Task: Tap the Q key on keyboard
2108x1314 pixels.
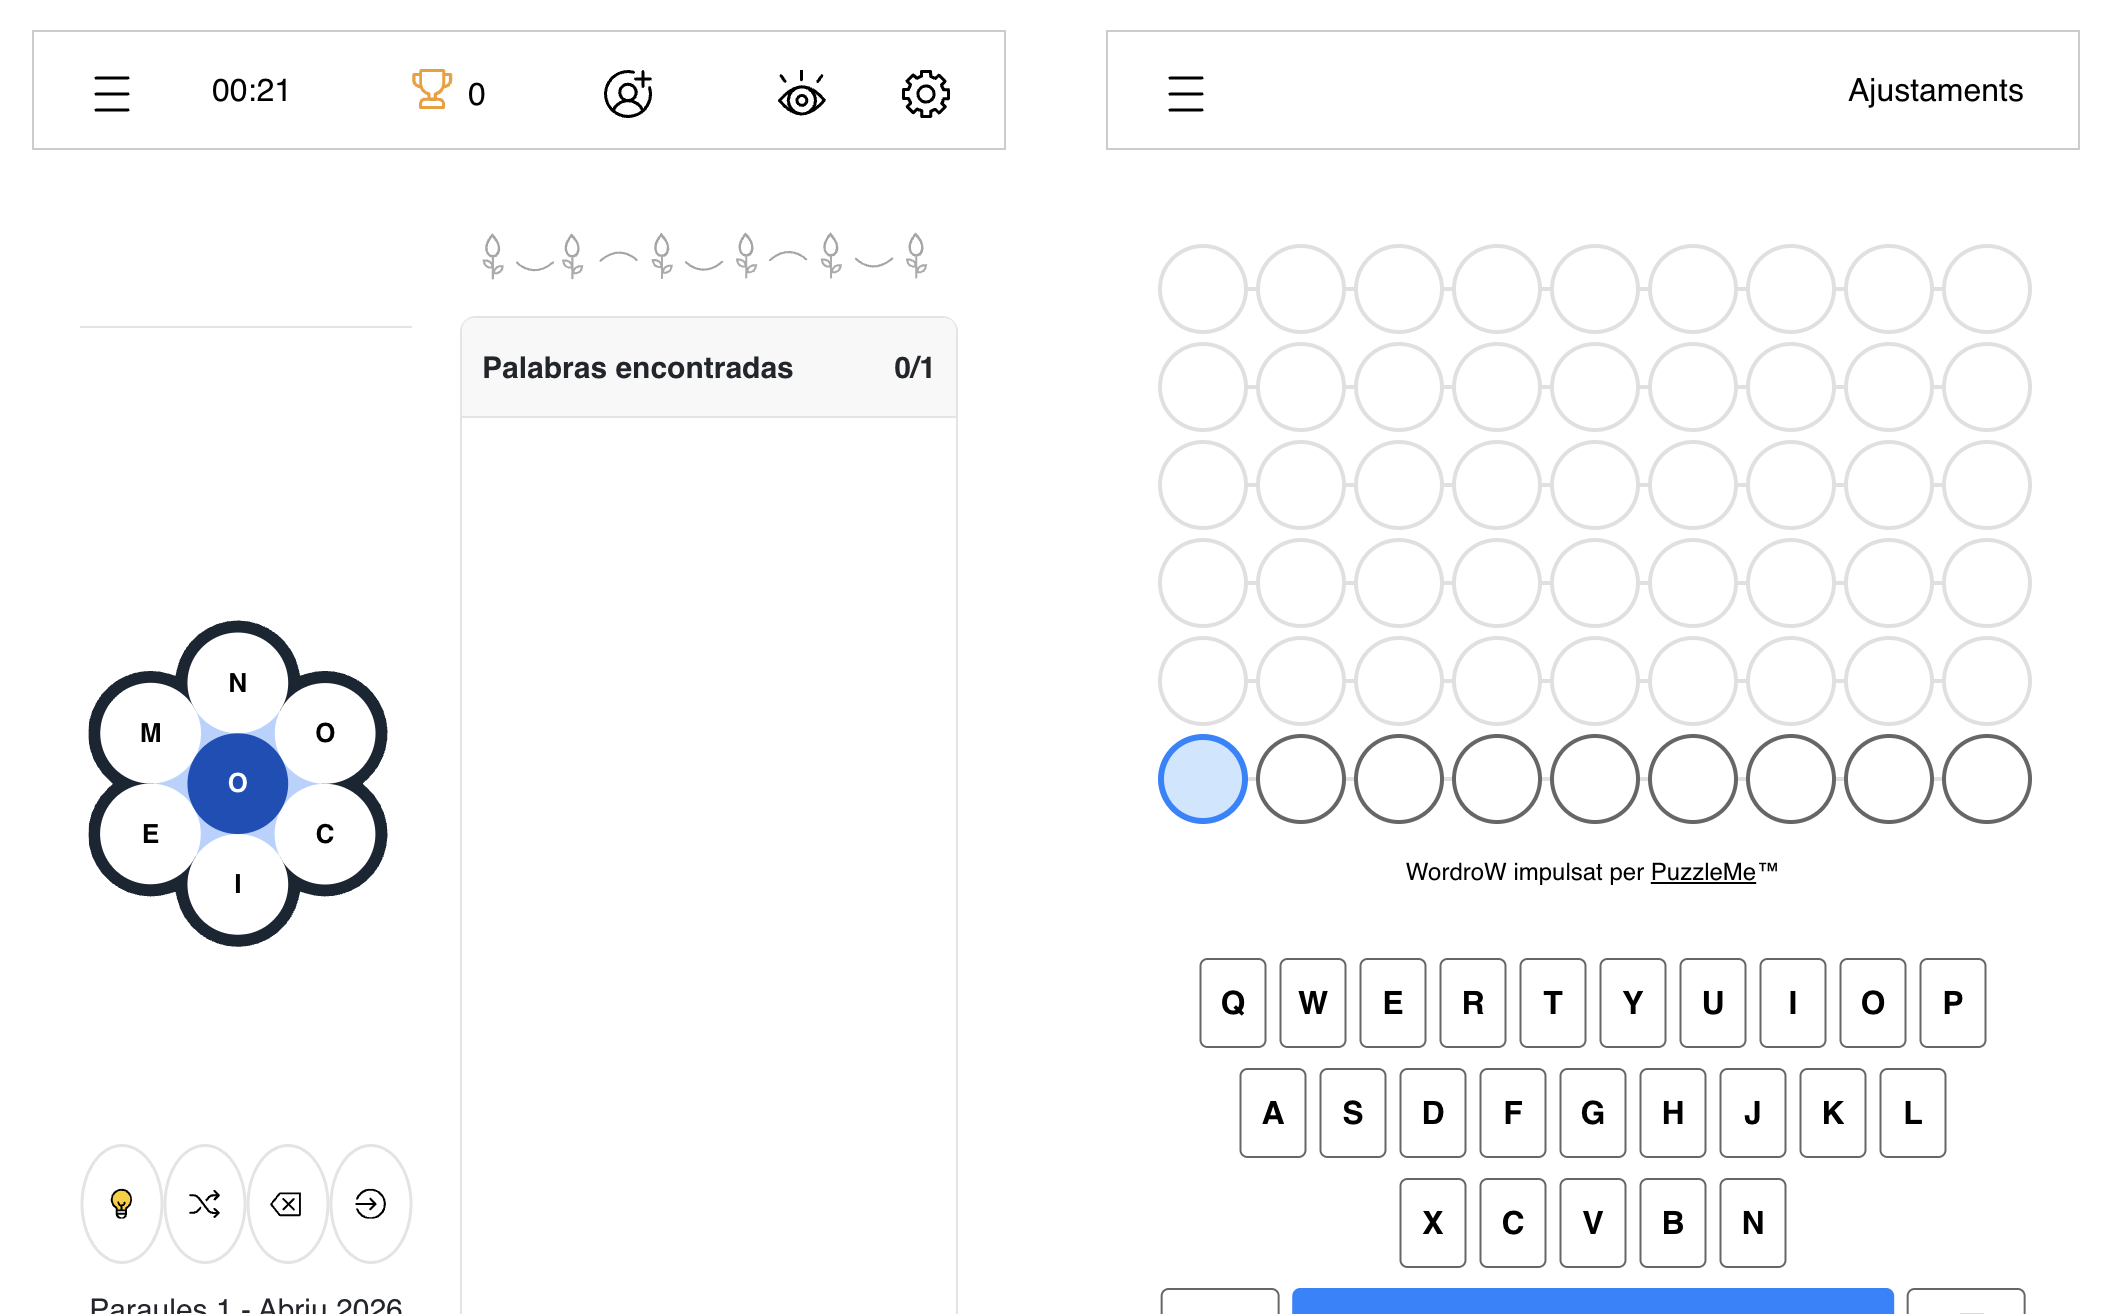Action: click(x=1233, y=1003)
